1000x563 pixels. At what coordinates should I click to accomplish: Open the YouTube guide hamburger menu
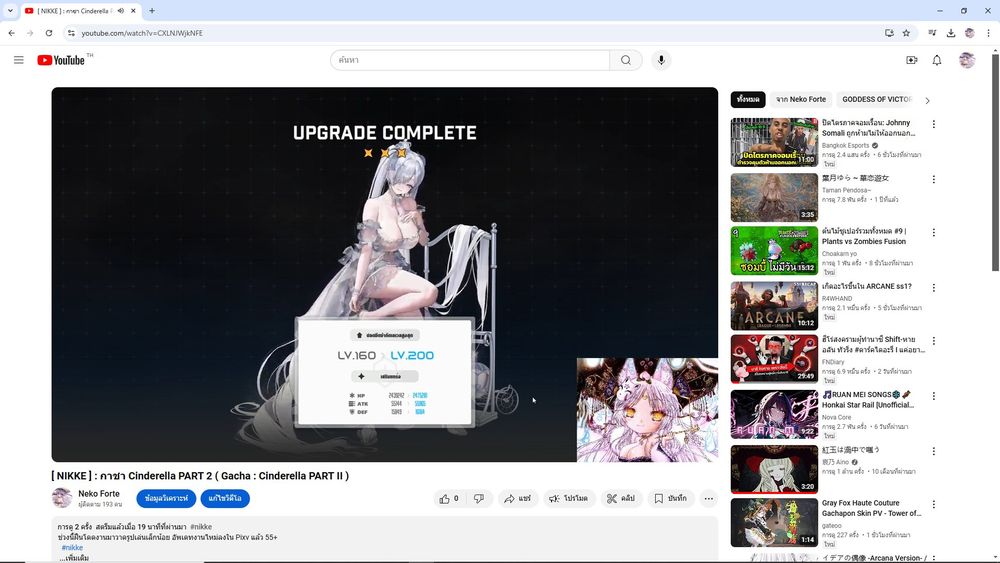coord(18,60)
